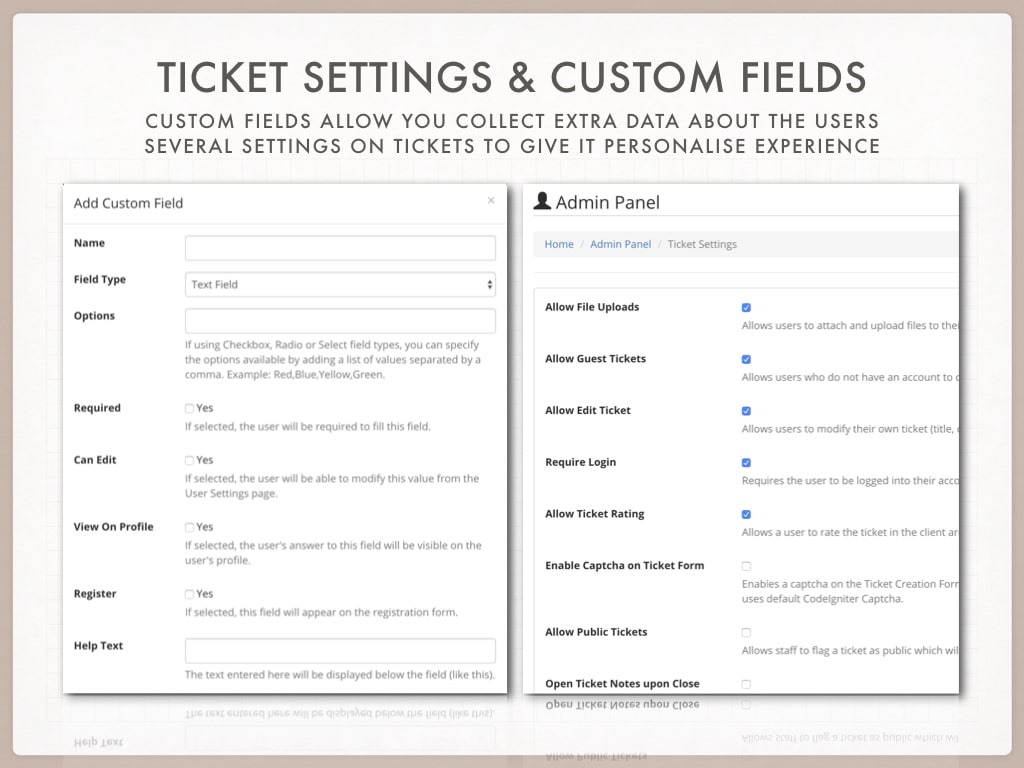
Task: Click the Name input field
Action: [340, 248]
